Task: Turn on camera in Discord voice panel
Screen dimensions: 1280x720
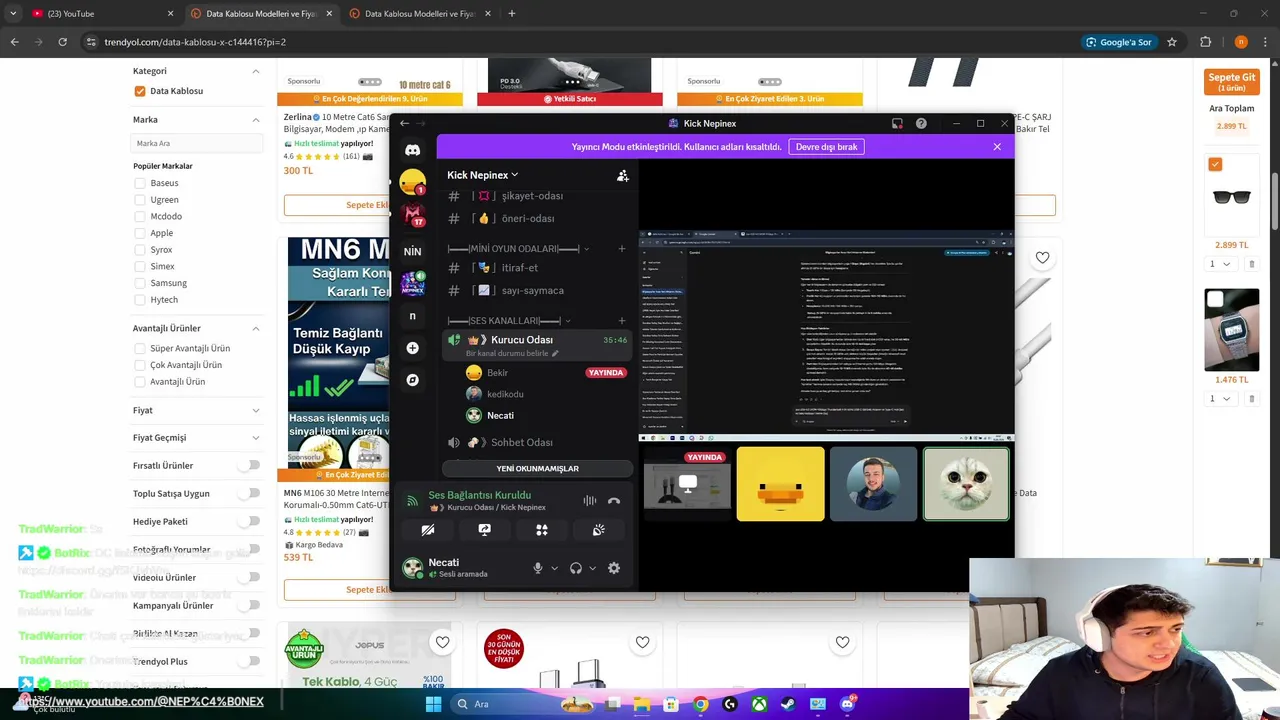Action: [428, 530]
